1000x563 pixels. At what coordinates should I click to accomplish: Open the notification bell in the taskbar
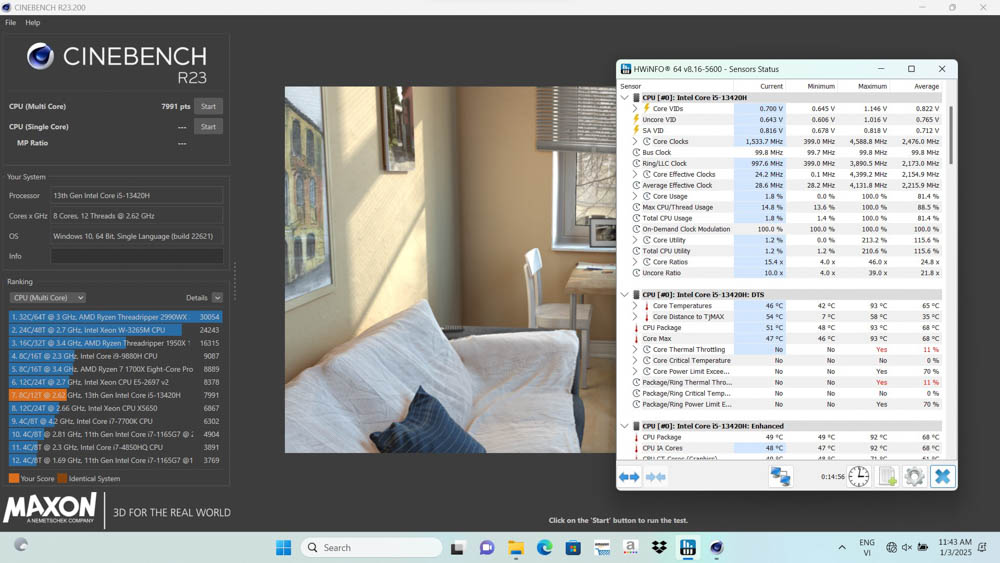(983, 547)
